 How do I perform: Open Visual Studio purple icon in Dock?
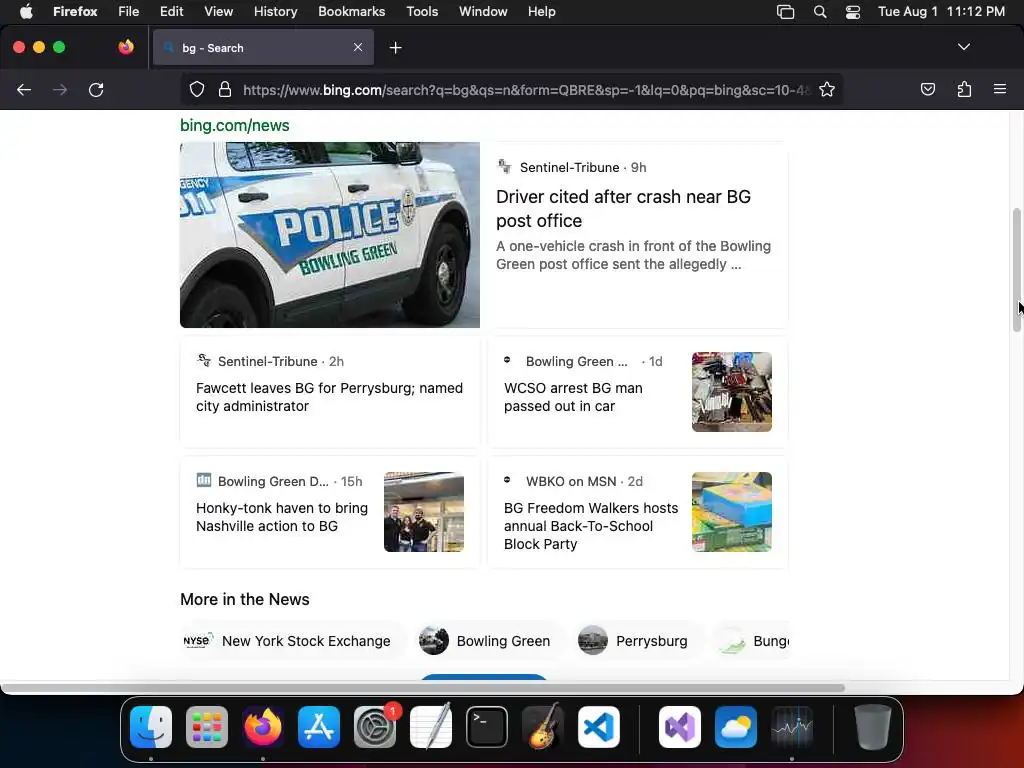[679, 727]
